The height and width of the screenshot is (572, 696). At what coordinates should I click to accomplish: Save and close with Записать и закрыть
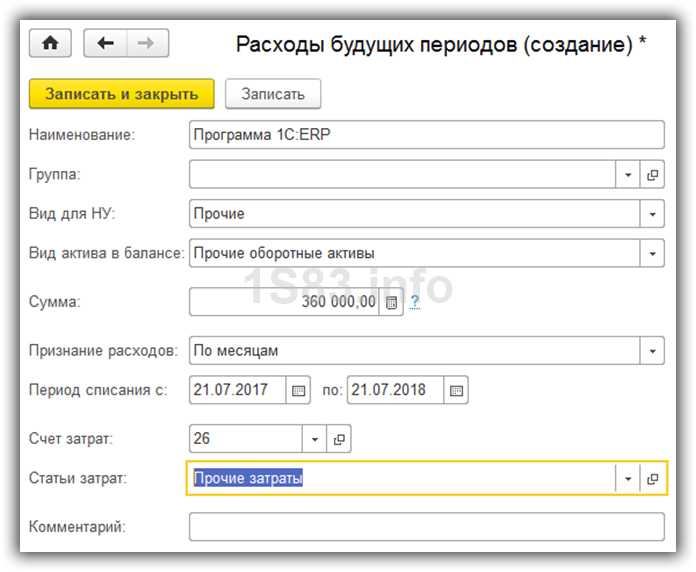[x=122, y=94]
